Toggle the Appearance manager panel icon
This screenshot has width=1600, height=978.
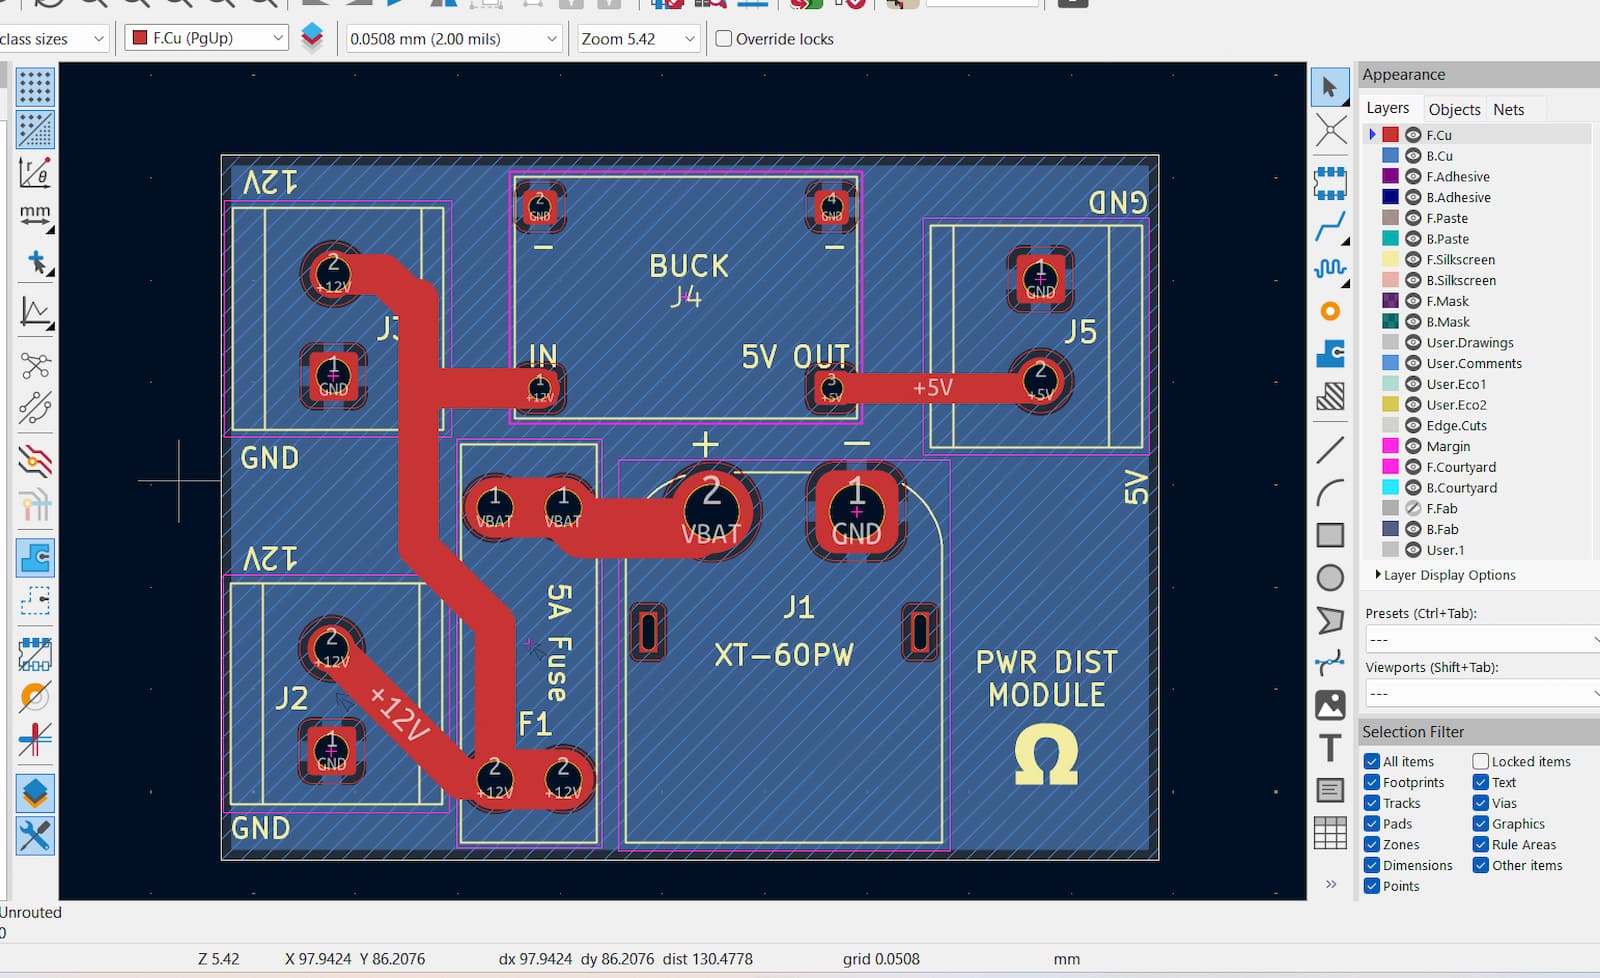click(35, 793)
